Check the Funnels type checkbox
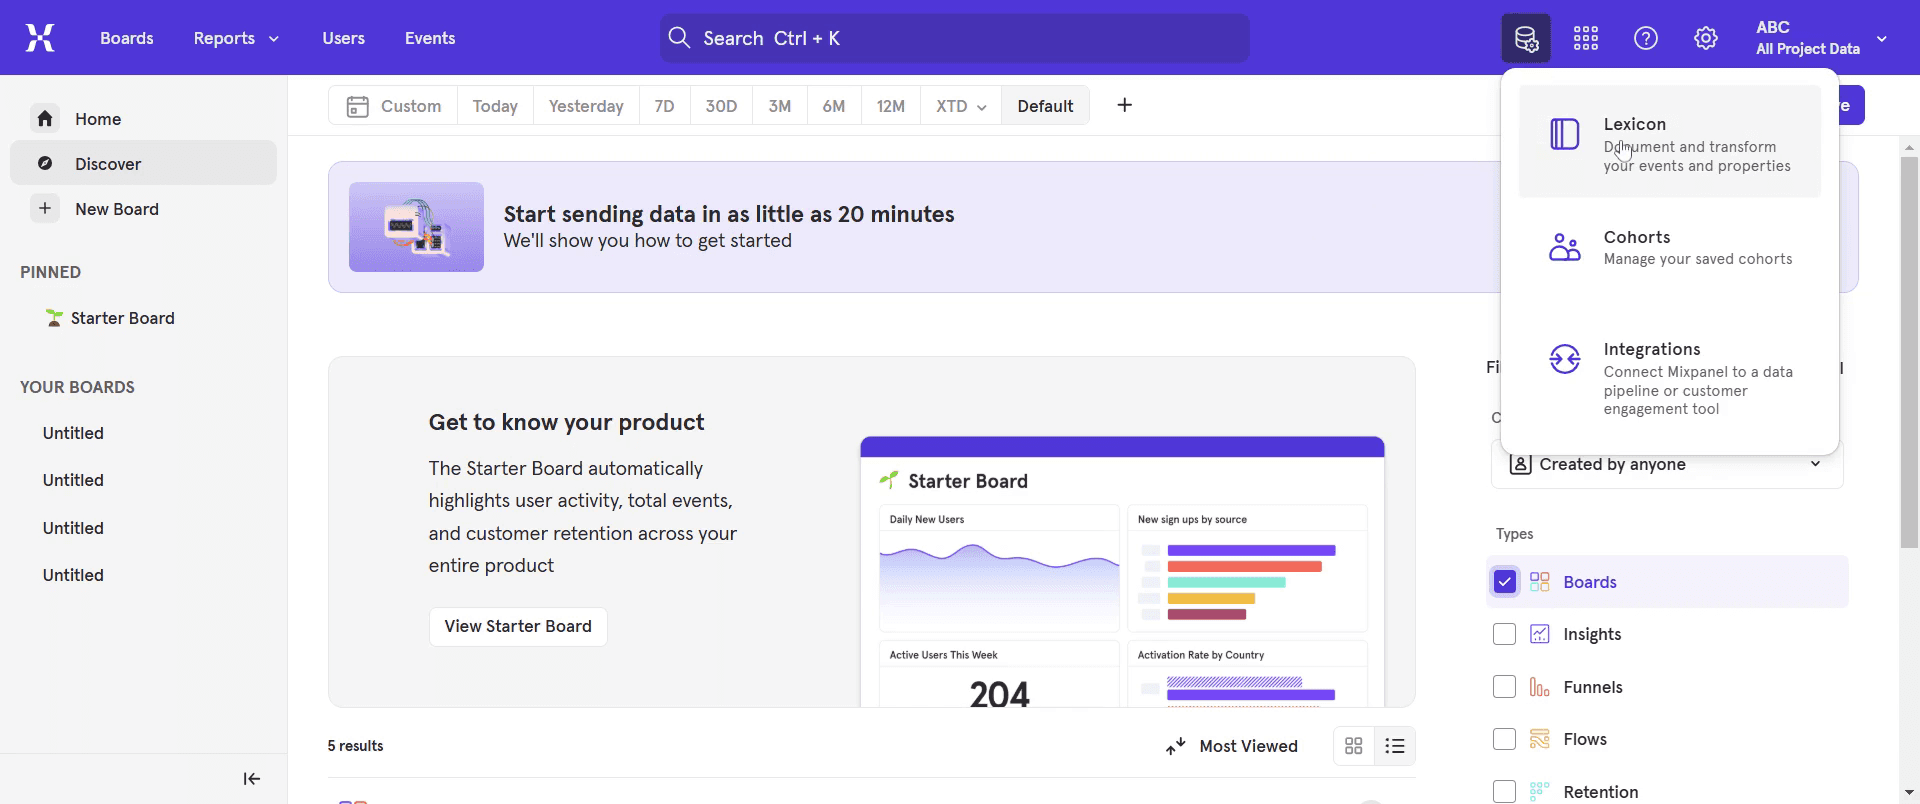 click(1505, 687)
